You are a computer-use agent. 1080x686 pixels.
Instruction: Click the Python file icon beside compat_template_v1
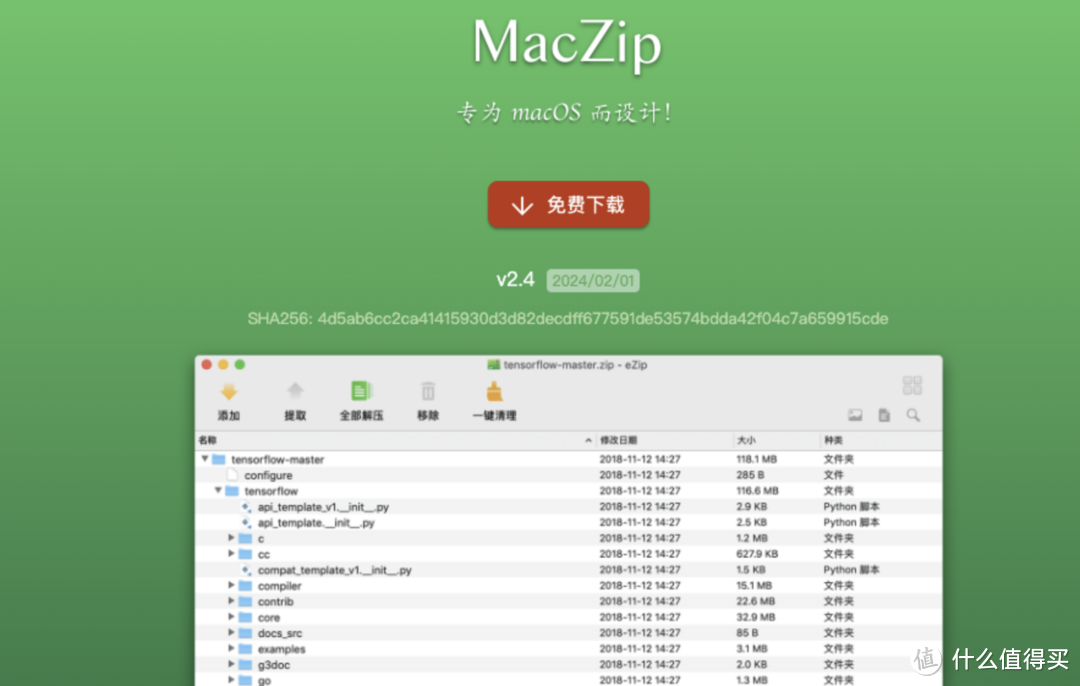pos(246,570)
